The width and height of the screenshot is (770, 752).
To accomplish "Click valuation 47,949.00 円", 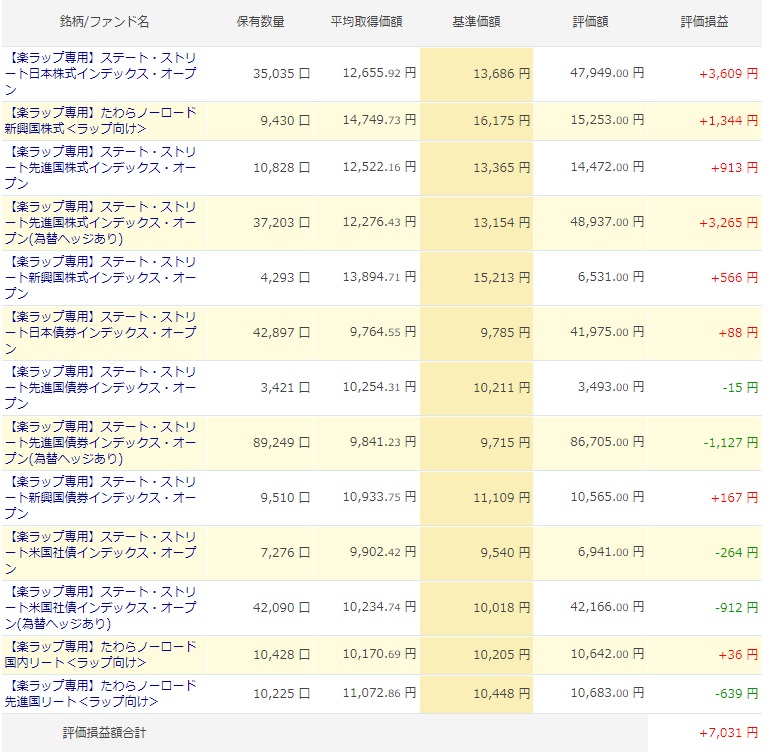I will pos(607,73).
